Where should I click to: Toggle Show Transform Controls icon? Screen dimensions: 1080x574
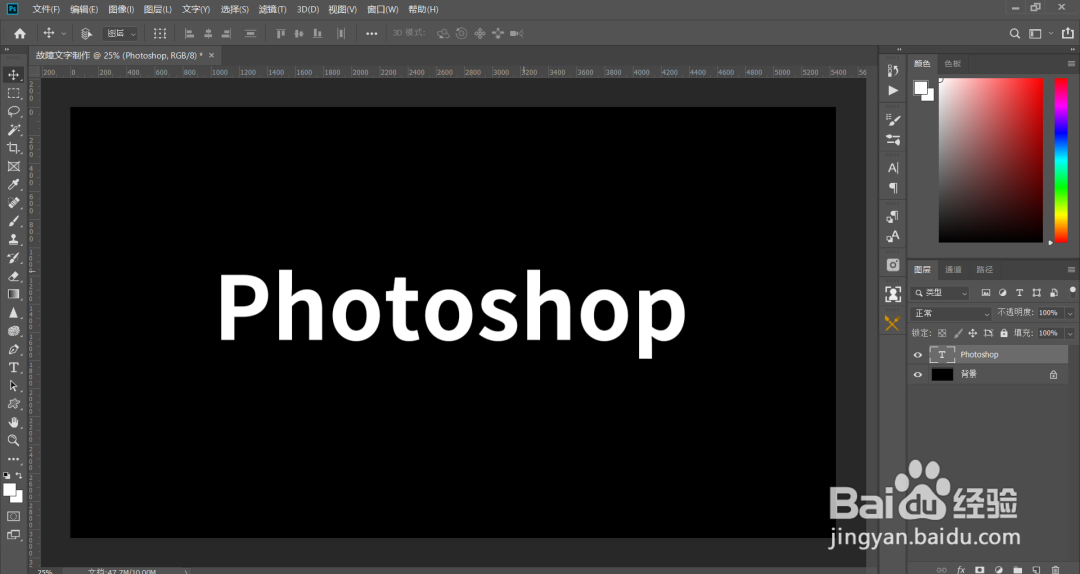pos(160,33)
